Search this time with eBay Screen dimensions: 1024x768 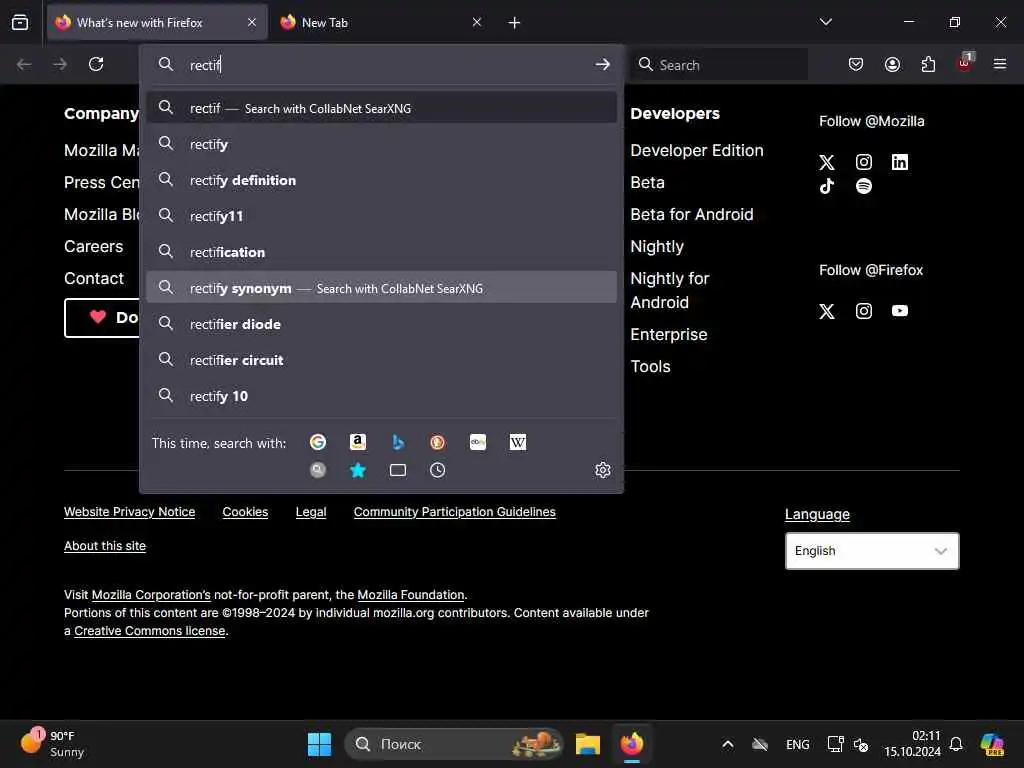tap(478, 442)
